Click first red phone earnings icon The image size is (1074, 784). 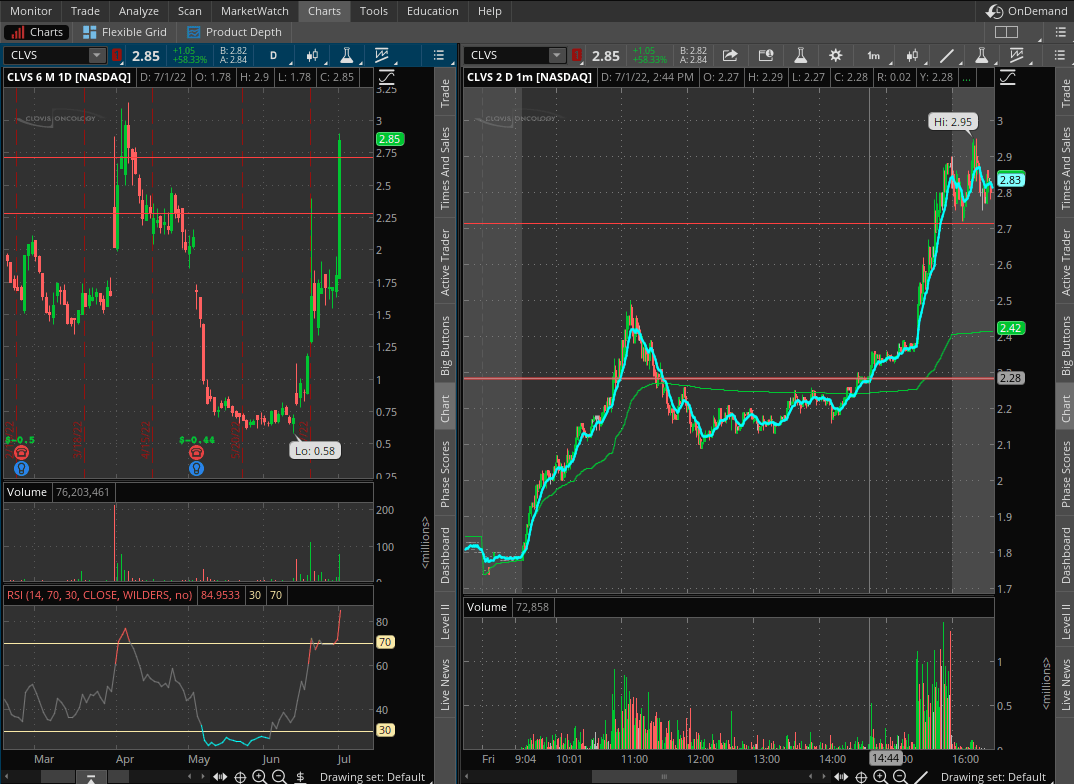tap(21, 453)
